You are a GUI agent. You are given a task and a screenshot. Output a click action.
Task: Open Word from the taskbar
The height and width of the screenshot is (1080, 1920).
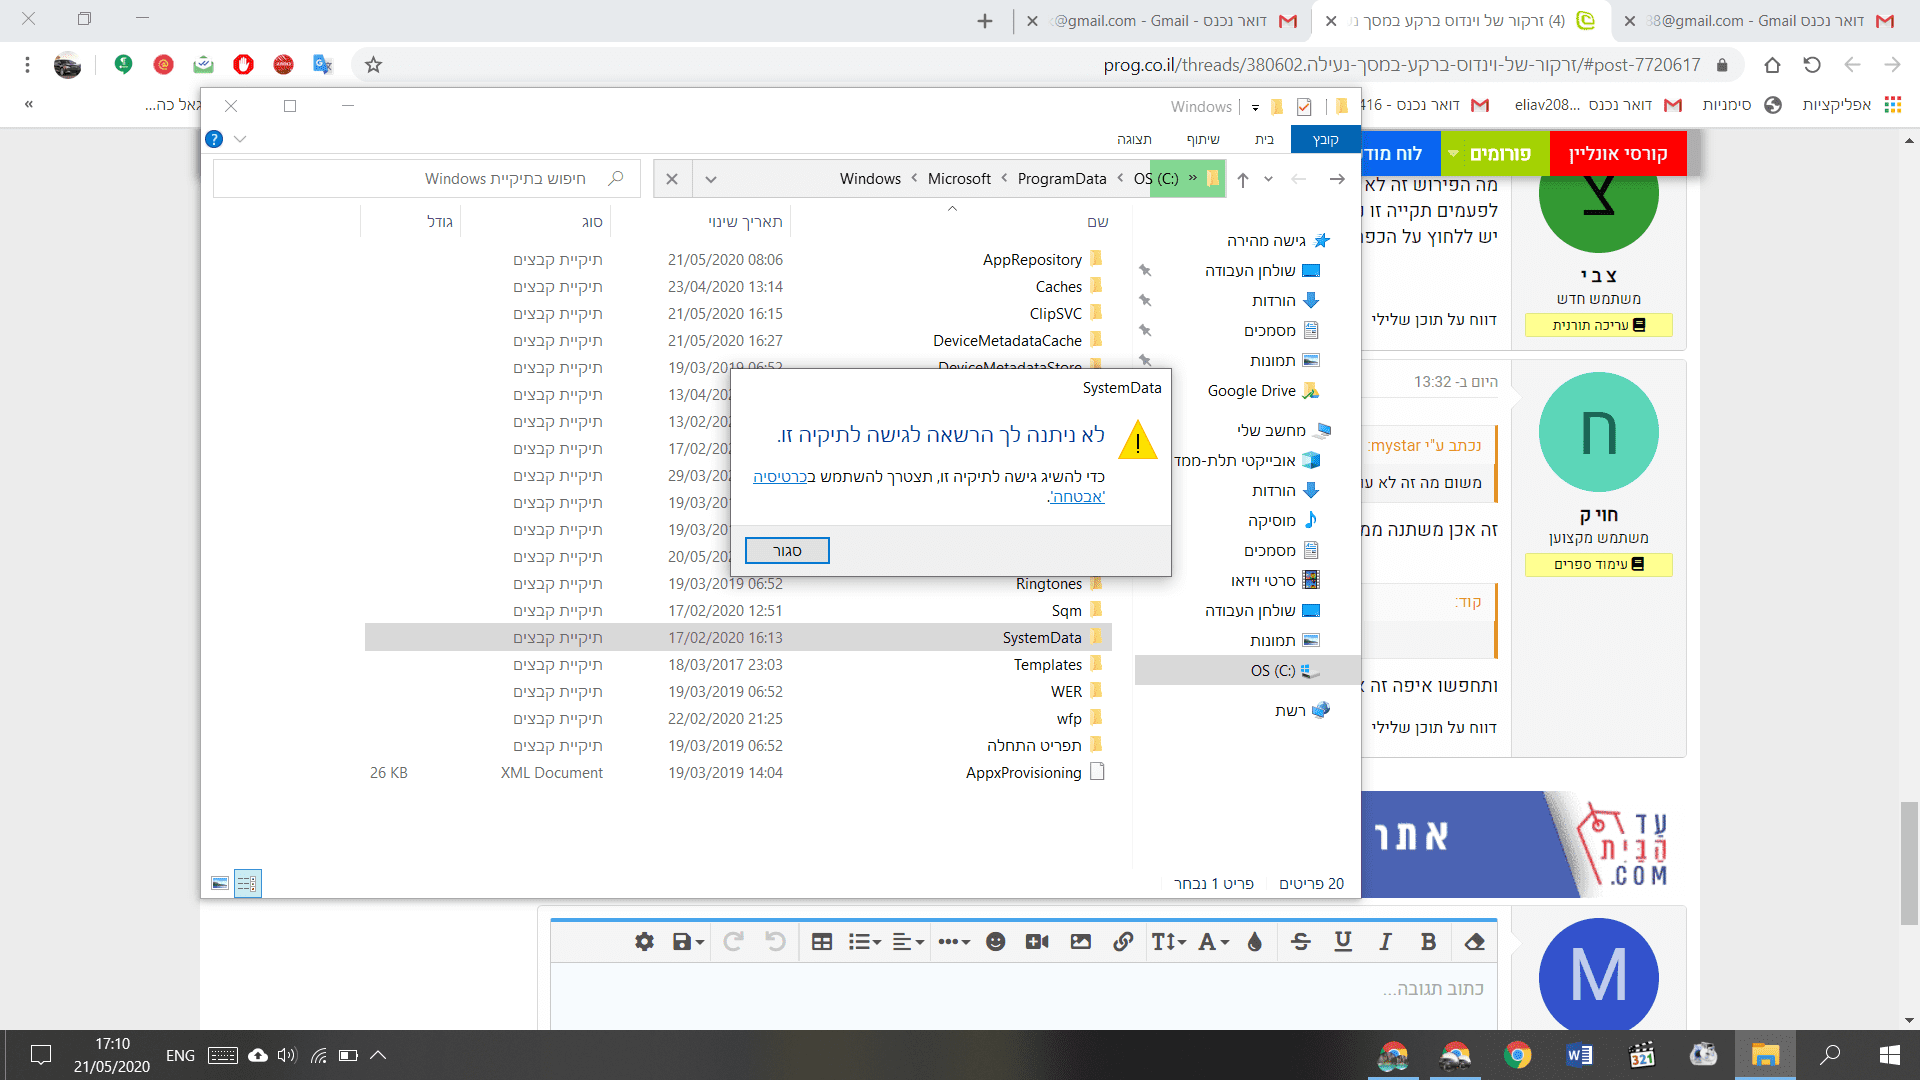[1579, 1055]
